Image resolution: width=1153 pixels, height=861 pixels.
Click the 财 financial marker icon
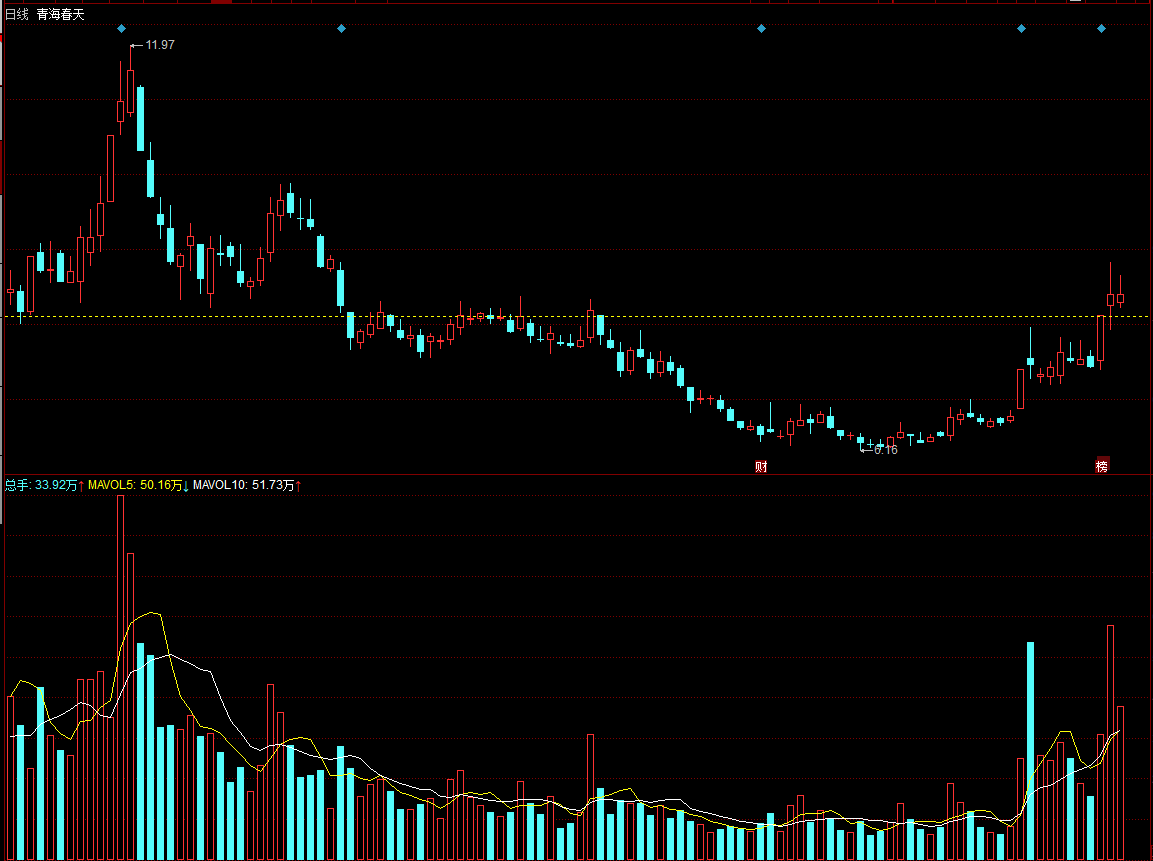tap(761, 466)
